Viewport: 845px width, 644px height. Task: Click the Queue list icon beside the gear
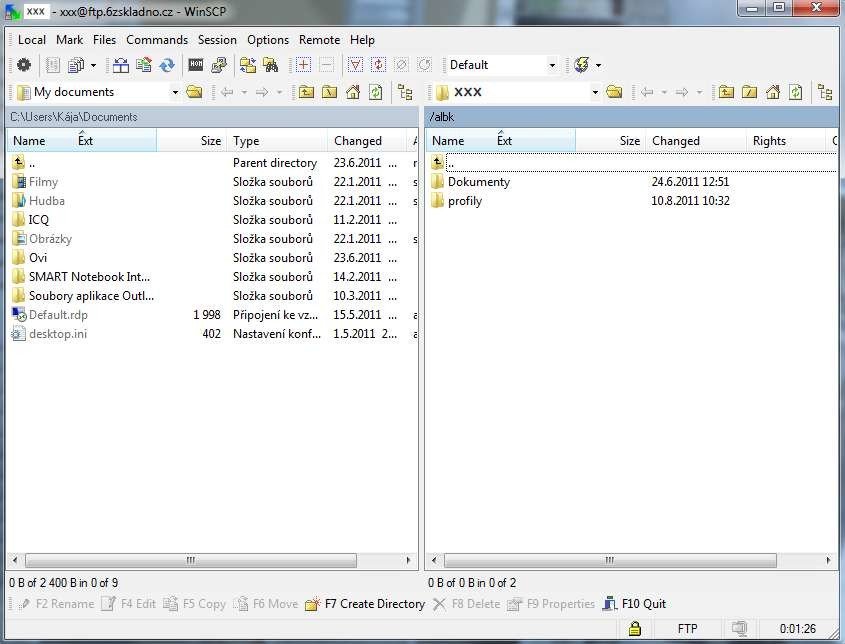point(52,65)
